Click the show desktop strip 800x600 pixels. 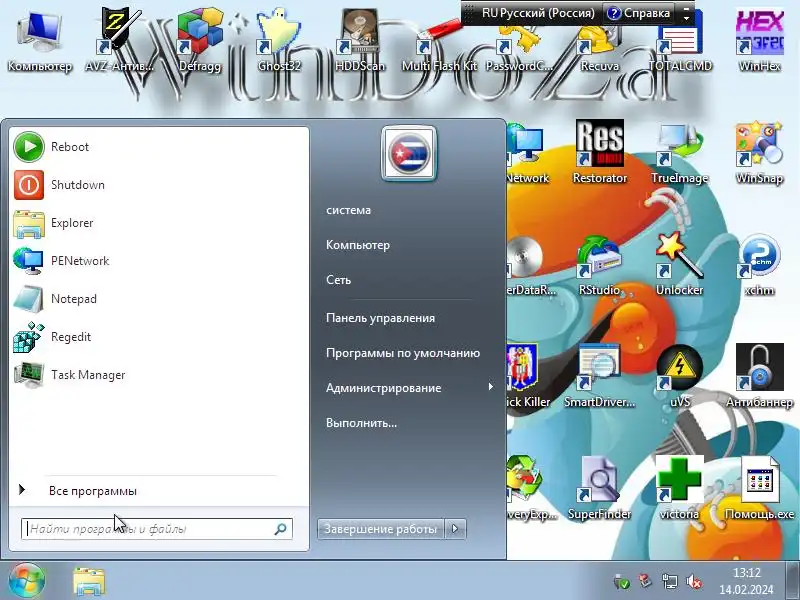tap(792, 581)
